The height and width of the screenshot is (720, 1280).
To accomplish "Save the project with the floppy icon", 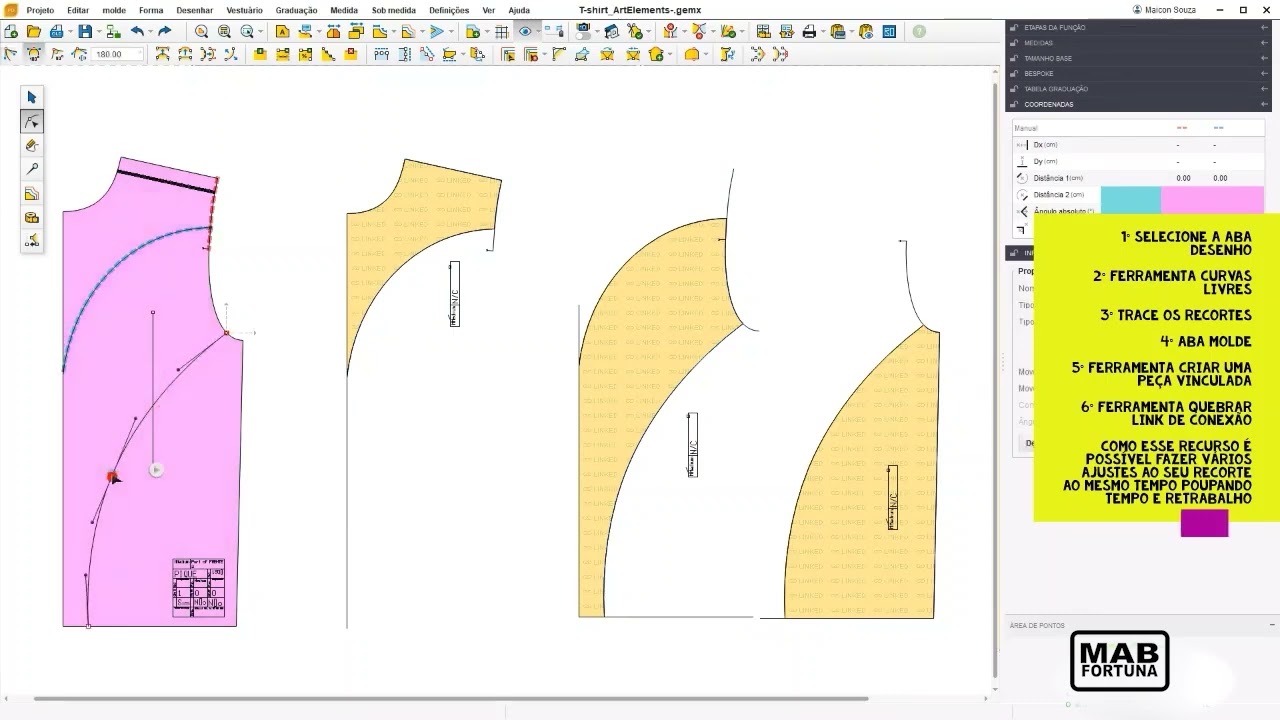I will (x=85, y=32).
